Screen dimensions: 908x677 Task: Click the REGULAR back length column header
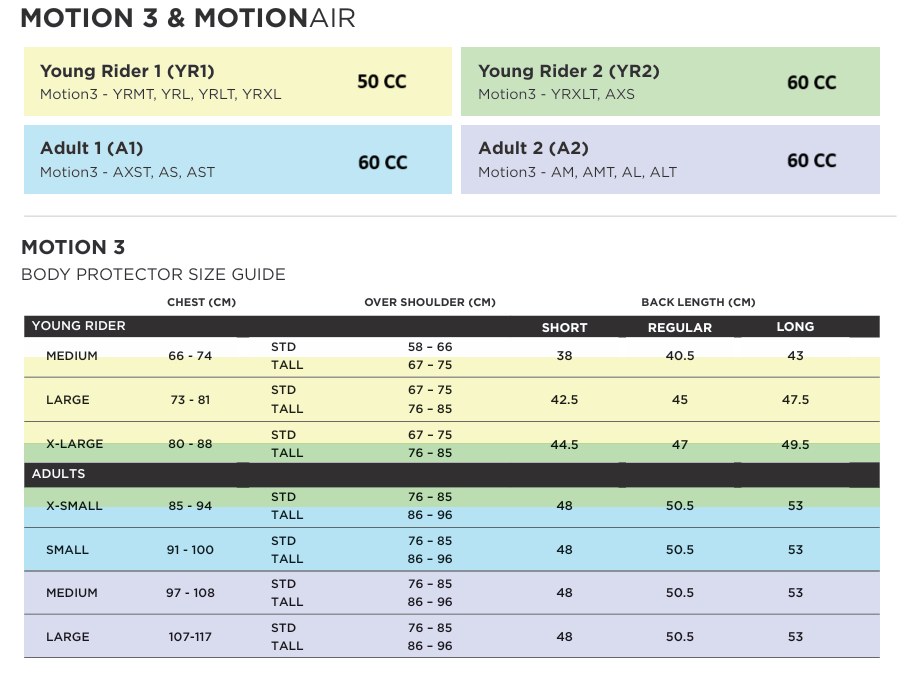click(680, 327)
